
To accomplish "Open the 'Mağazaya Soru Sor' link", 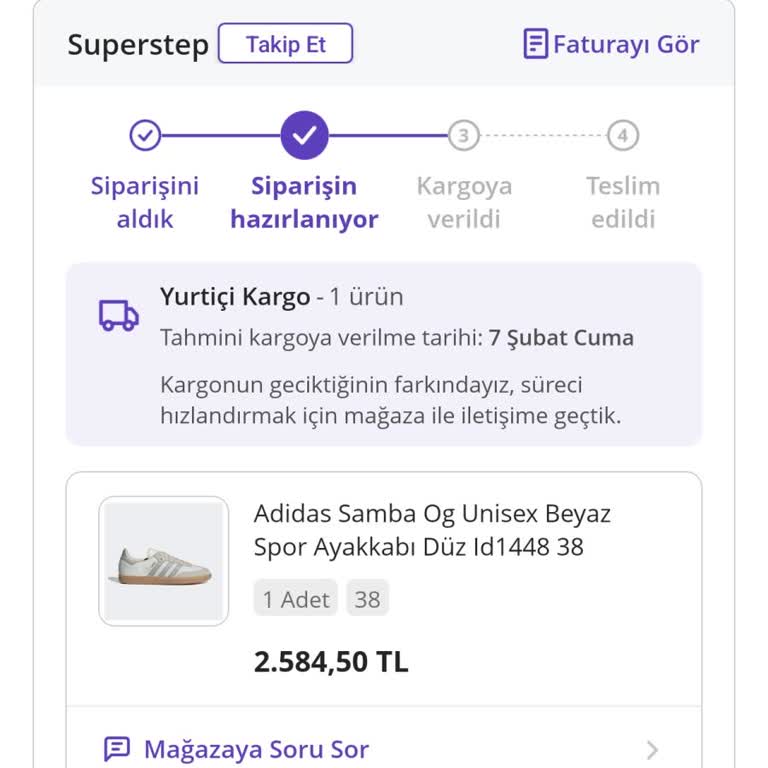I will point(256,749).
